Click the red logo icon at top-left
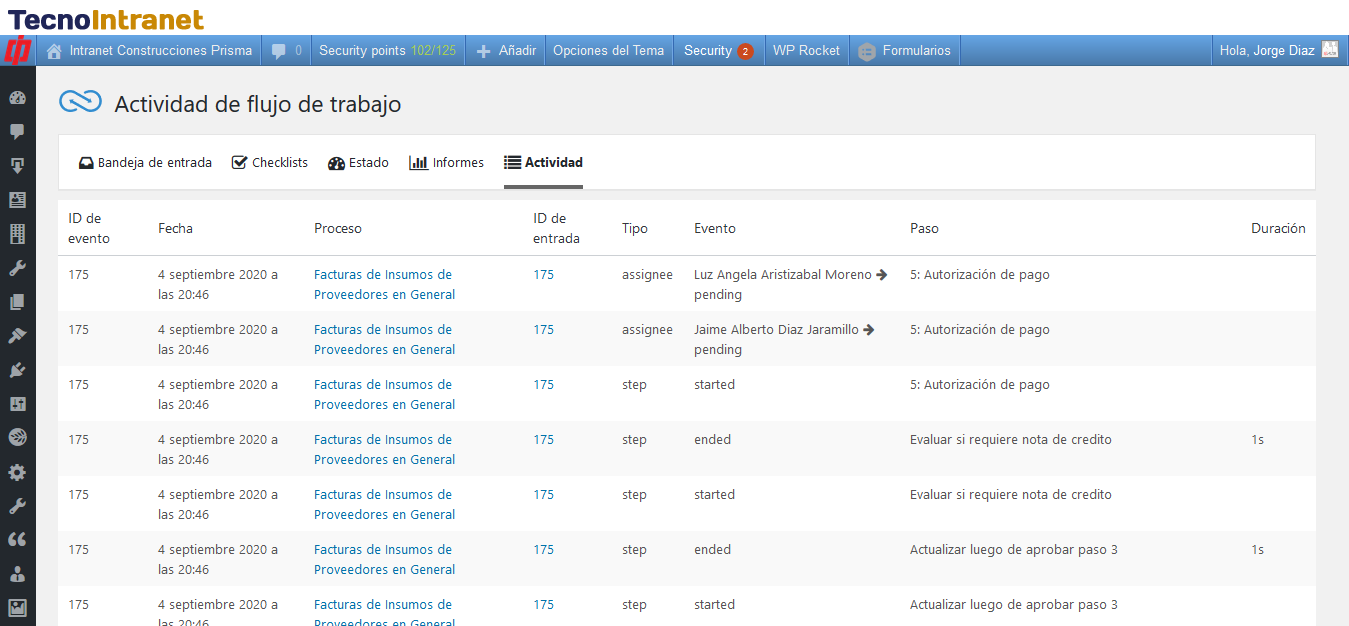The image size is (1349, 626). tap(18, 51)
